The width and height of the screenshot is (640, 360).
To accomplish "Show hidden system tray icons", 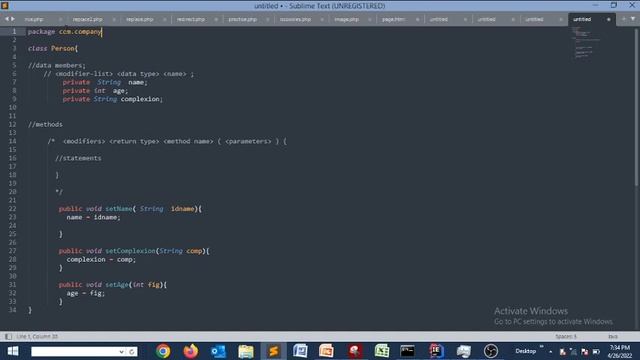I will click(551, 351).
